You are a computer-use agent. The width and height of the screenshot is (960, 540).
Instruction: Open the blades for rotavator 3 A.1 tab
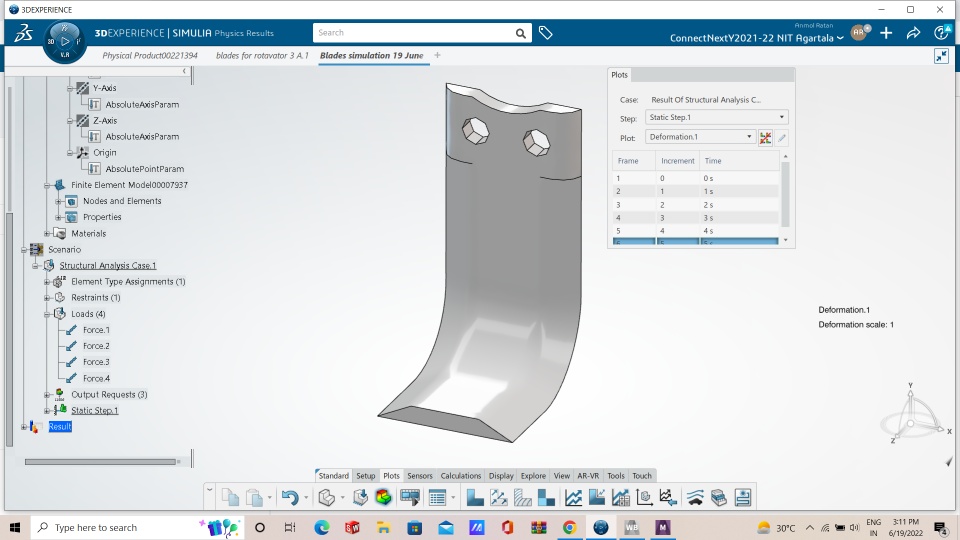coord(262,55)
